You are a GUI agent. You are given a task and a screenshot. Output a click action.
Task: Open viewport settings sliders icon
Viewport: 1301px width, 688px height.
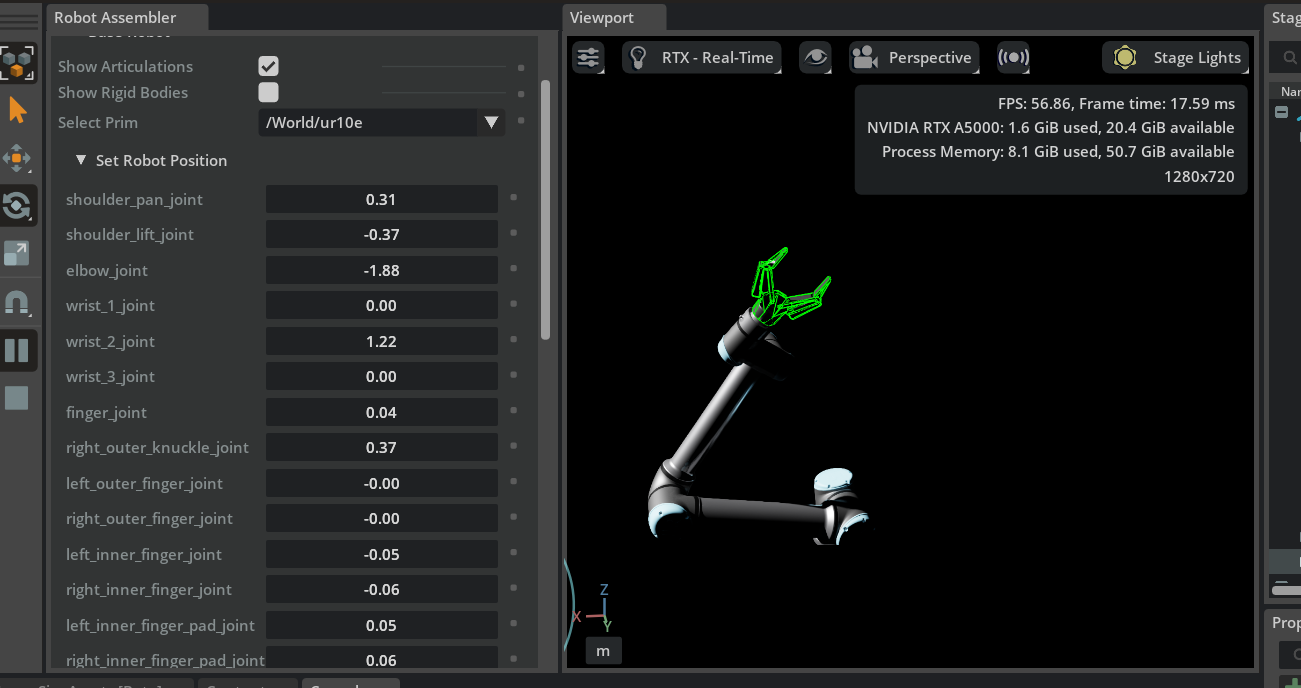click(x=588, y=58)
